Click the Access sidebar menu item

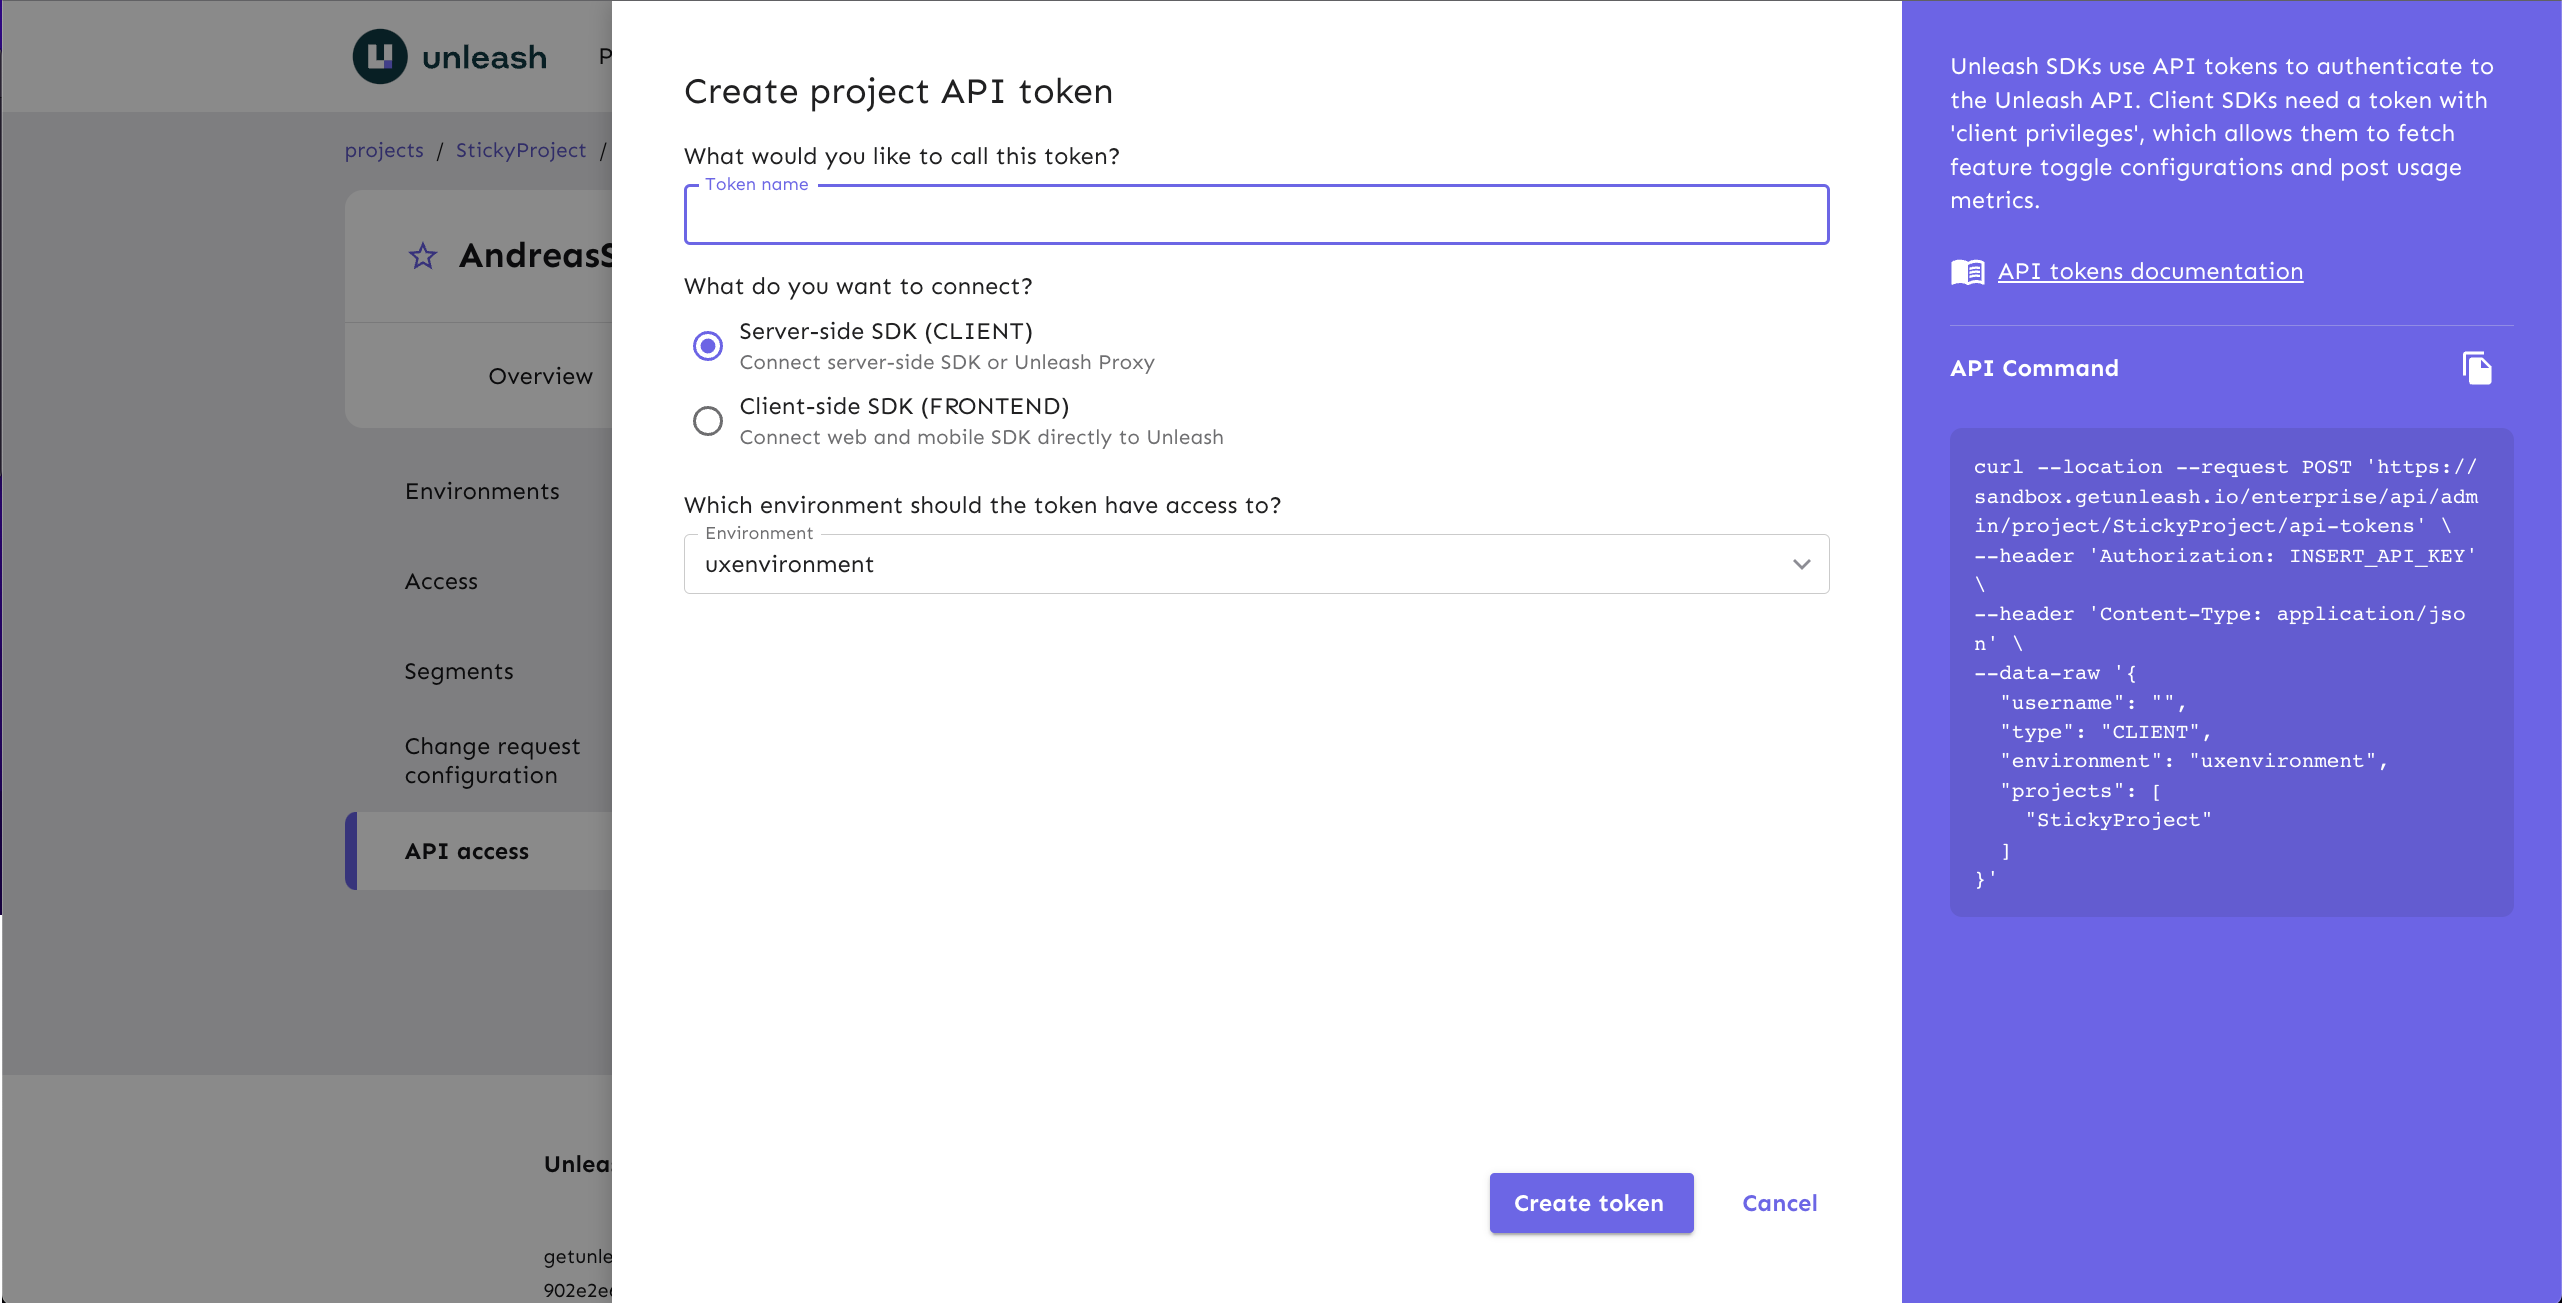pyautogui.click(x=442, y=580)
